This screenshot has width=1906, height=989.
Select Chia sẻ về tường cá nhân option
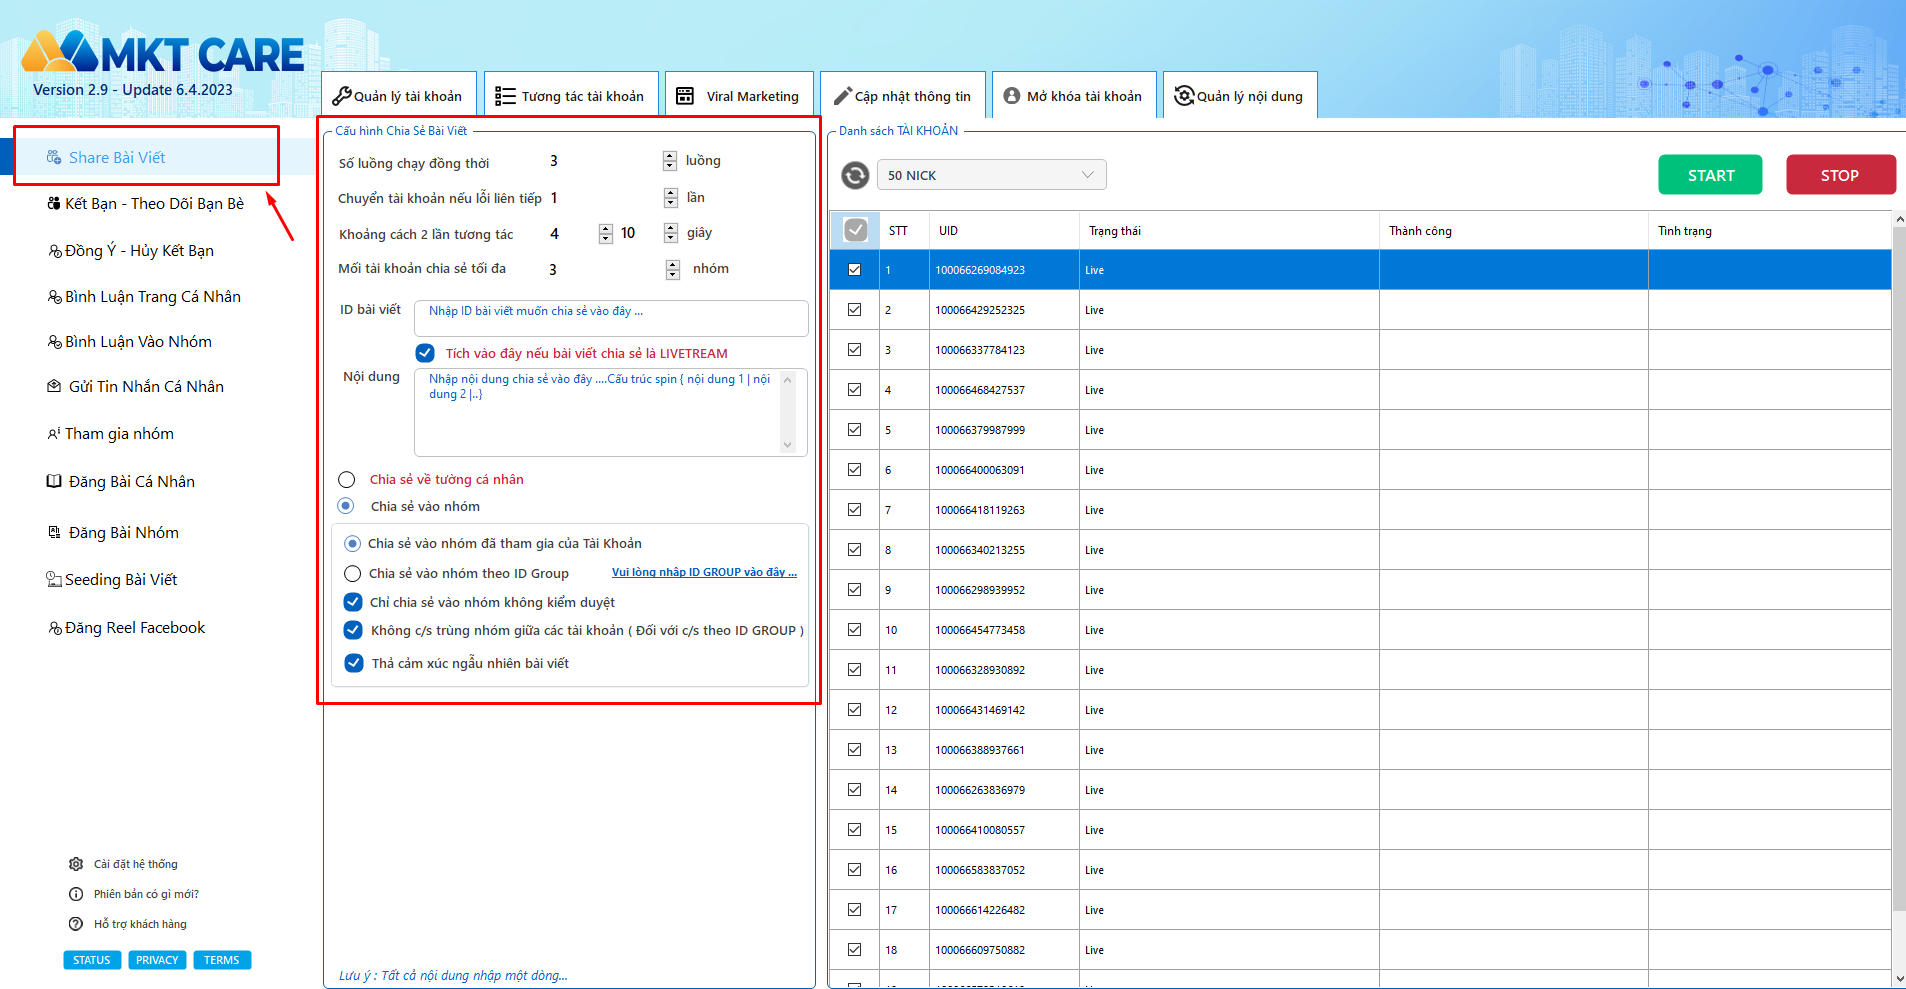(347, 480)
